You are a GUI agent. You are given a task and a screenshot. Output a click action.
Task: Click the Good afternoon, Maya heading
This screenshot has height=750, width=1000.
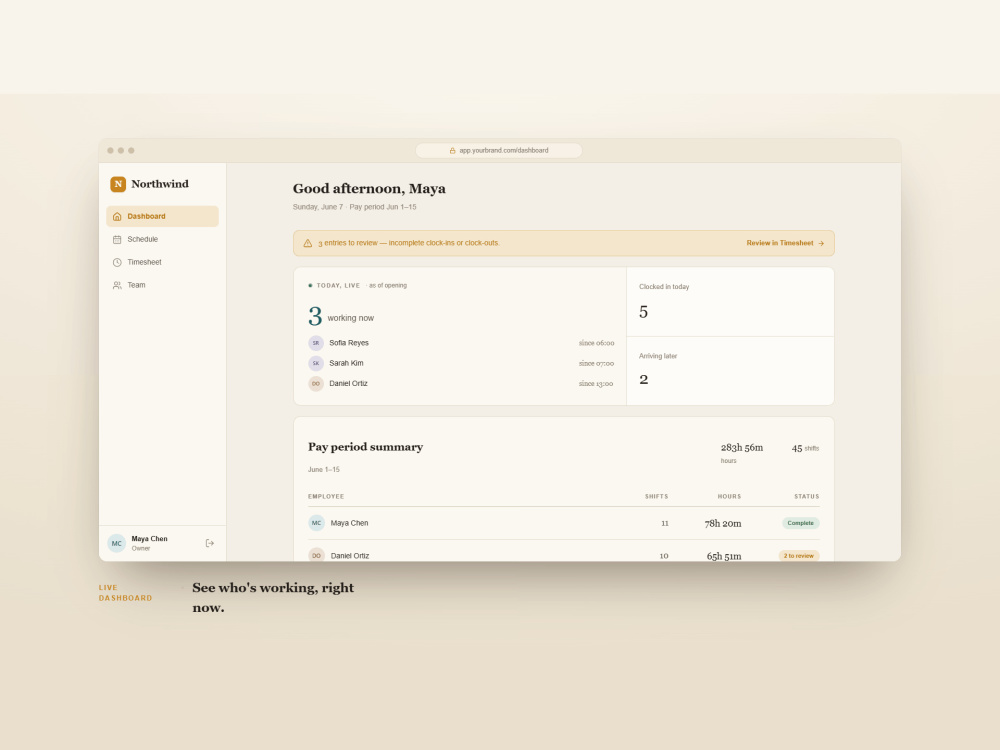[x=369, y=189]
